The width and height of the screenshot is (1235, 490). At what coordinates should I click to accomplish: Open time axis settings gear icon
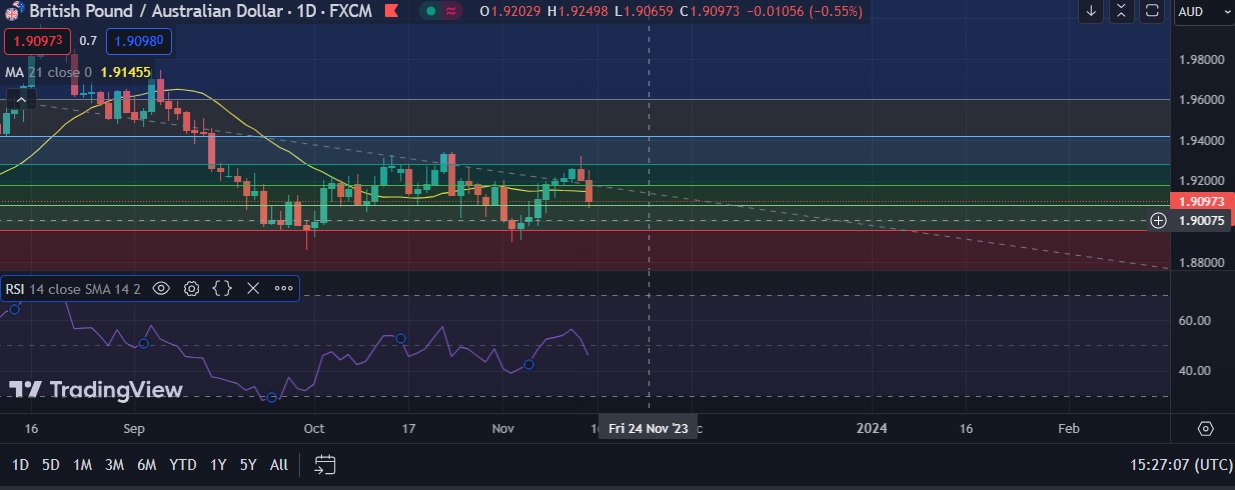[x=1205, y=428]
